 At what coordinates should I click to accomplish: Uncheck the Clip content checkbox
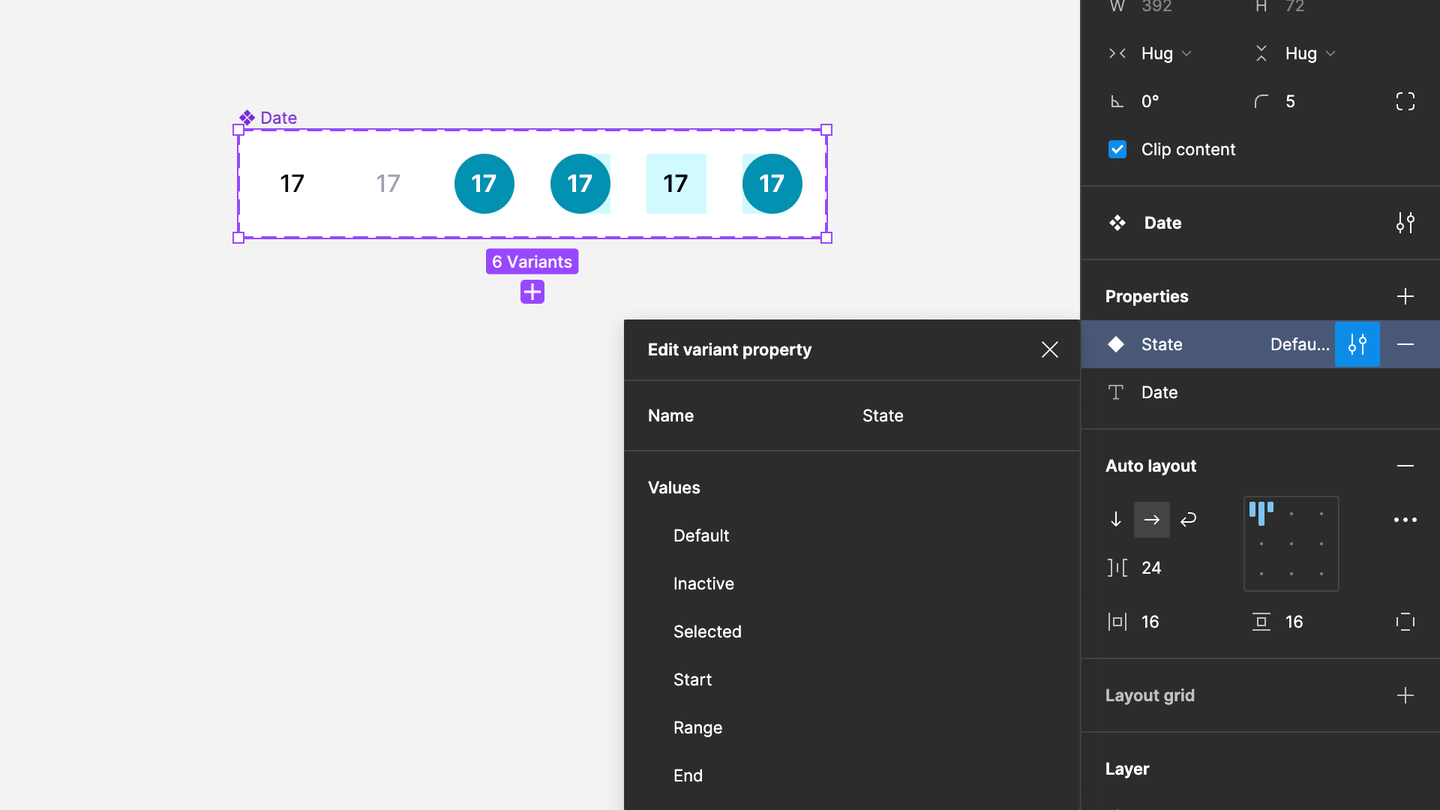1117,149
